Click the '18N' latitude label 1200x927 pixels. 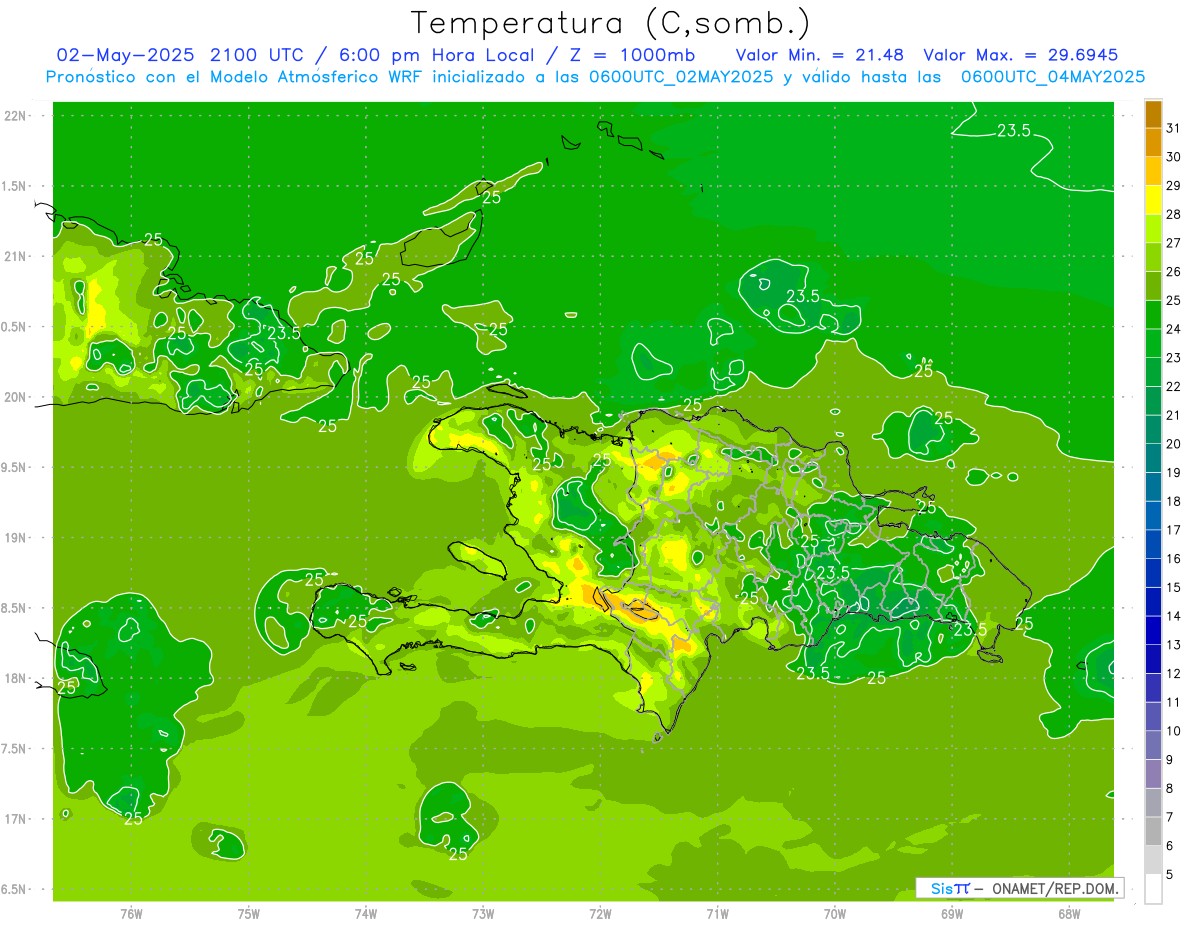click(15, 678)
